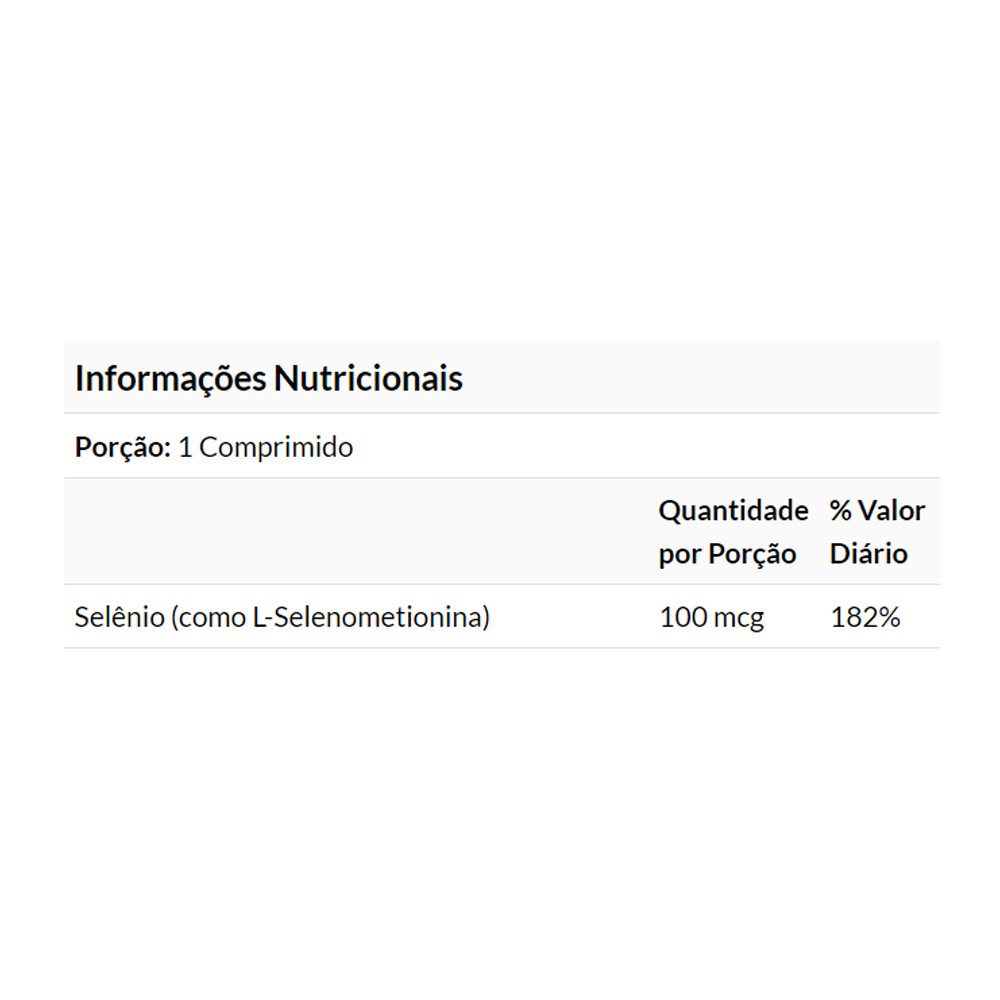Click the word Quantidade in header
This screenshot has width=1000, height=1000.
[733, 511]
